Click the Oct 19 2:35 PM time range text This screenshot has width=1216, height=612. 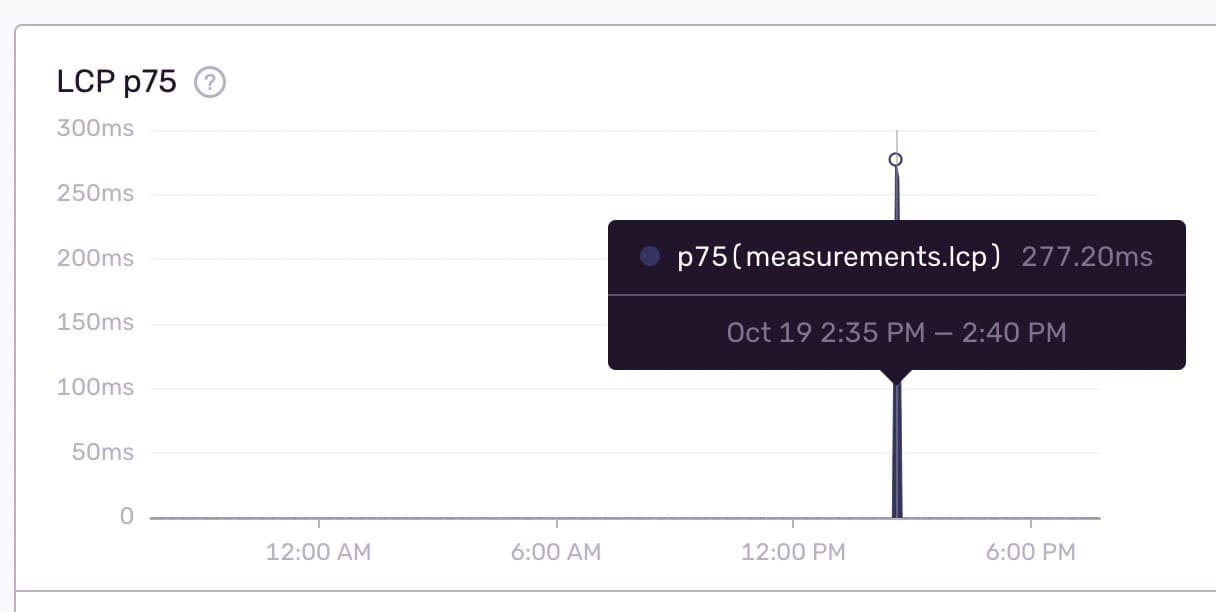[x=896, y=332]
